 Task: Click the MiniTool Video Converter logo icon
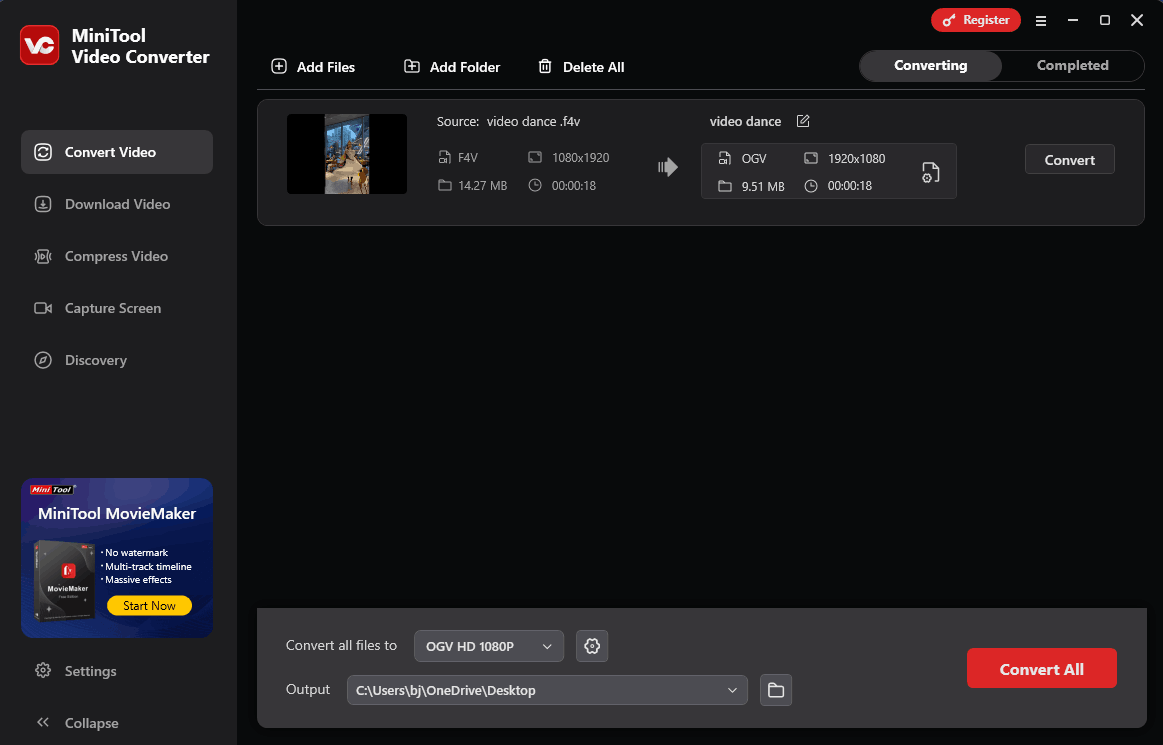coord(39,45)
